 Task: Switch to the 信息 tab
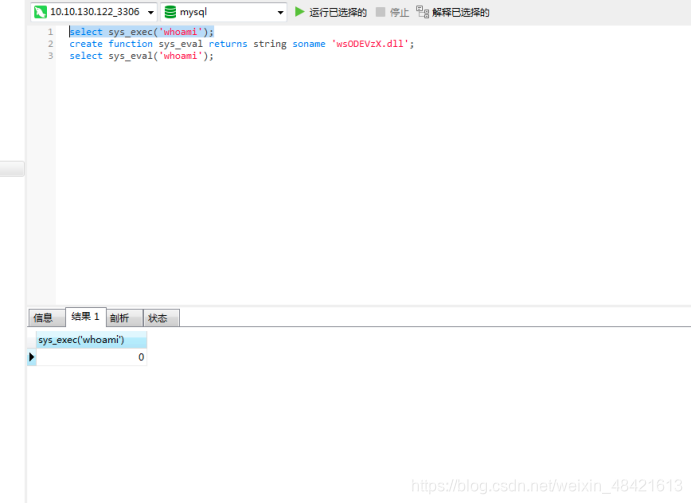[46, 318]
